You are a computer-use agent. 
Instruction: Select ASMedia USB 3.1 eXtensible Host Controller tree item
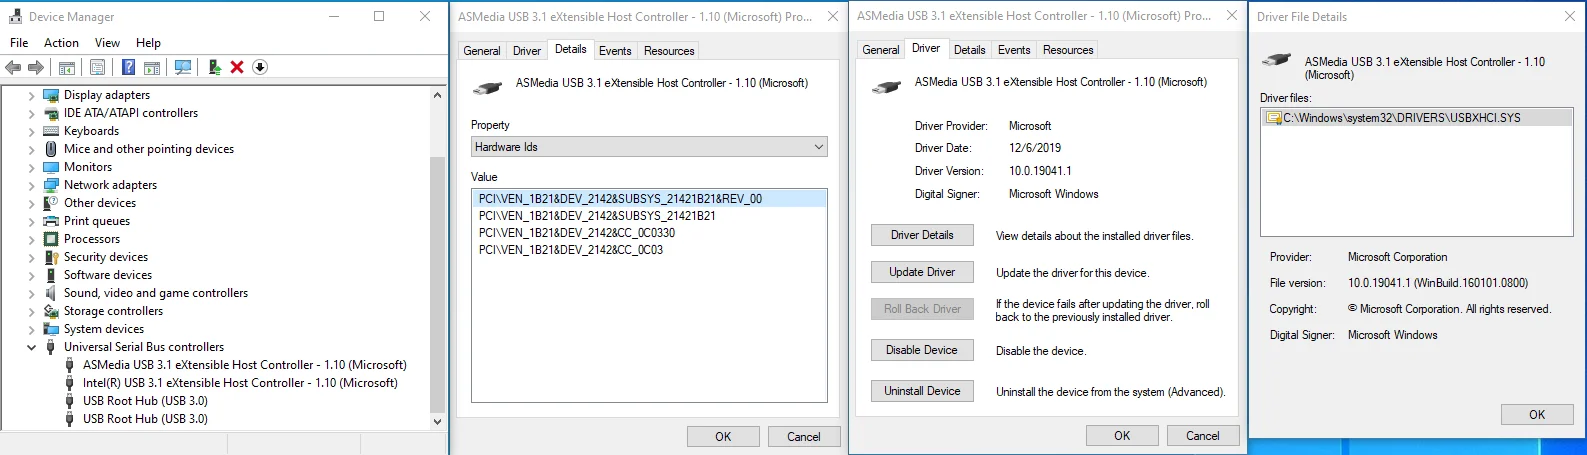click(x=245, y=365)
